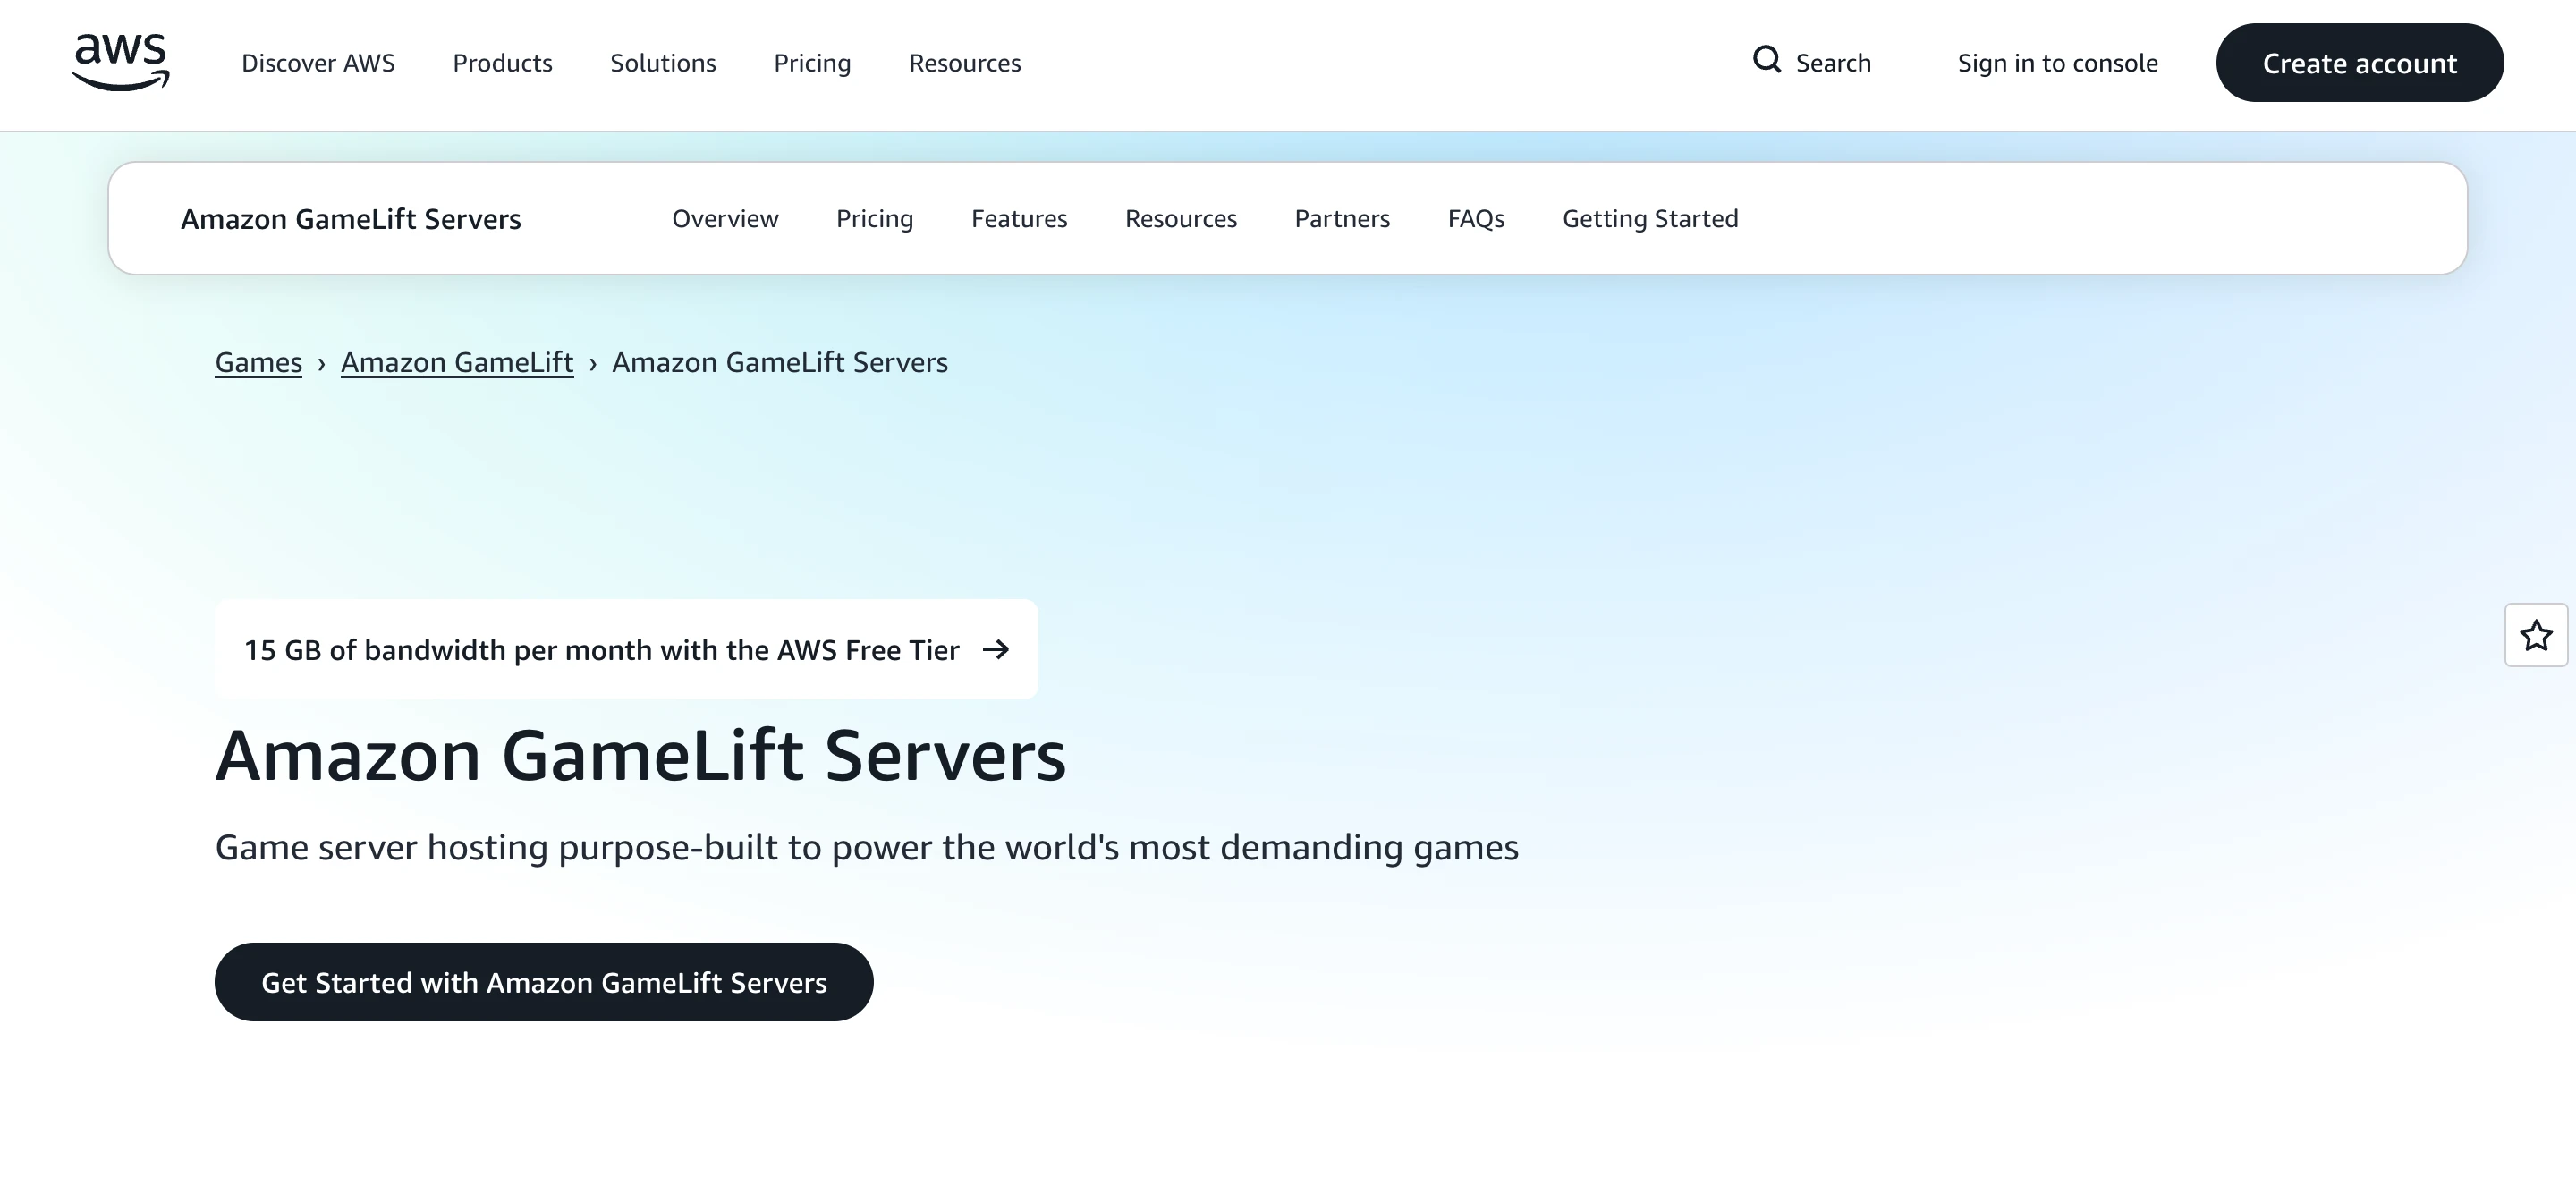Switch to GameLift Pricing tab
The width and height of the screenshot is (2576, 1177).
(x=875, y=219)
